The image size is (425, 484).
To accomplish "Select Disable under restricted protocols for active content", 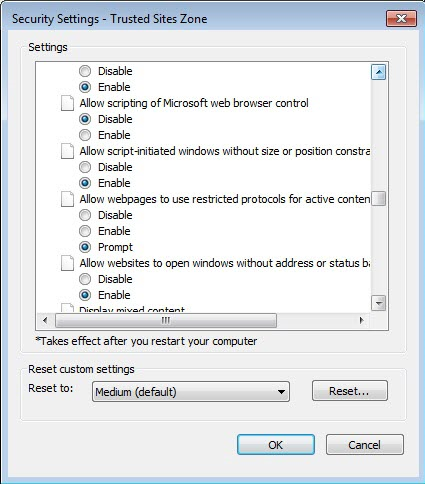I will pyautogui.click(x=85, y=215).
